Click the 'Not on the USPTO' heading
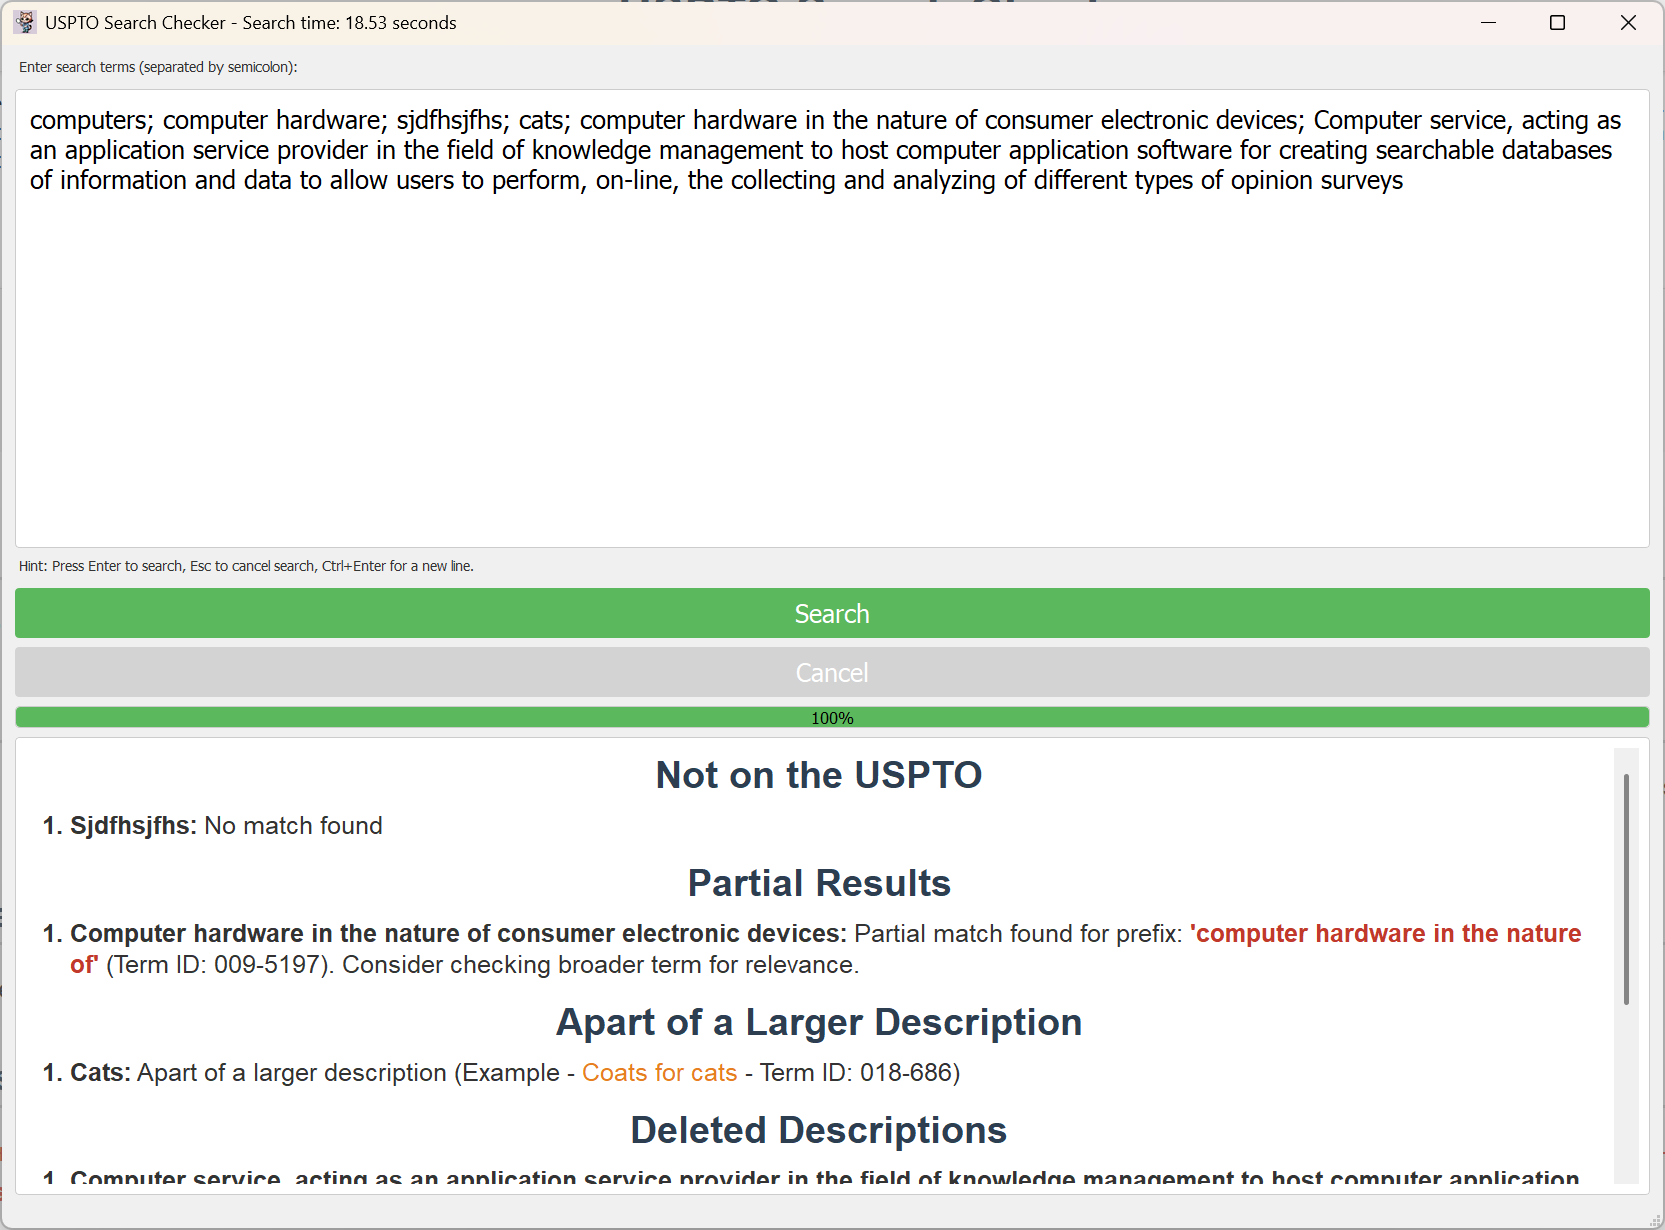 819,775
